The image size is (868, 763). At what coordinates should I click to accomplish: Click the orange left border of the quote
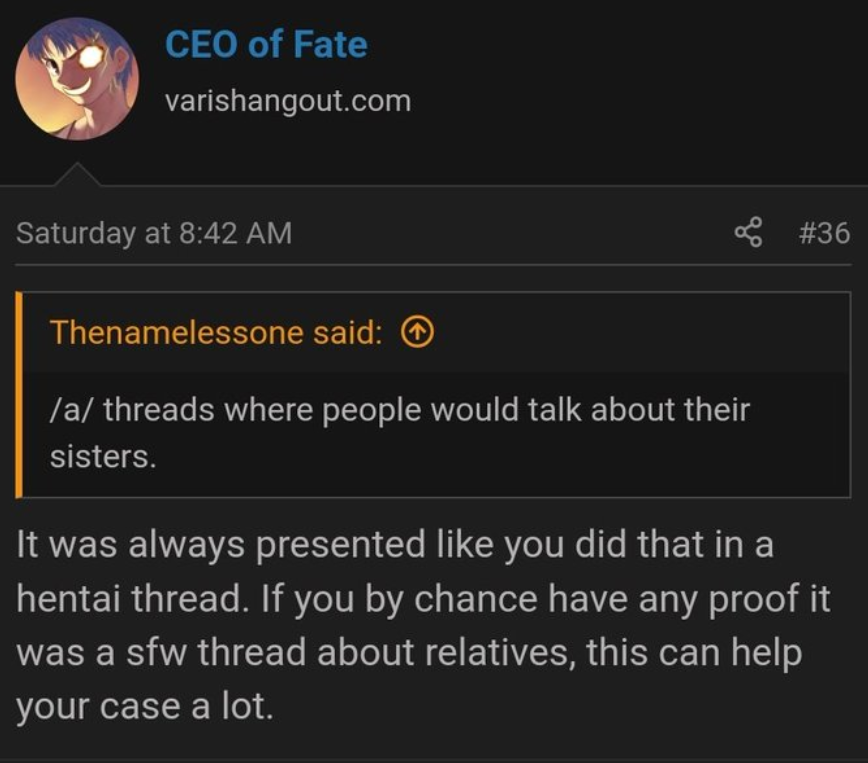(x=19, y=394)
